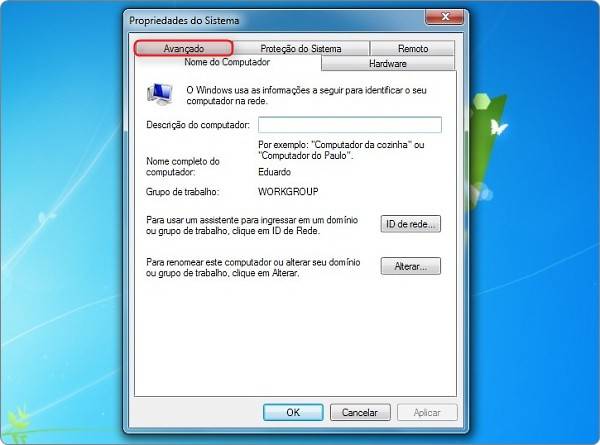This screenshot has width=600, height=445.
Task: Go to the Hardware tab
Action: click(x=388, y=64)
